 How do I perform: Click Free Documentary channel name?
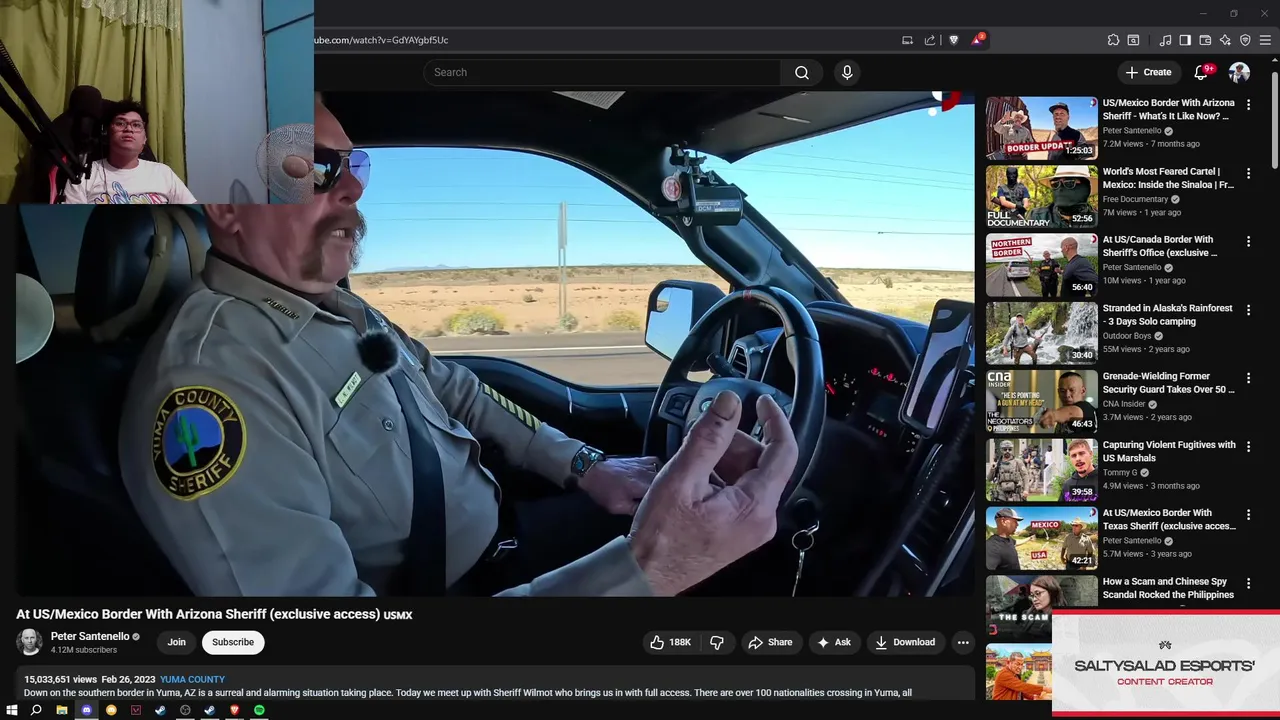tap(1135, 199)
